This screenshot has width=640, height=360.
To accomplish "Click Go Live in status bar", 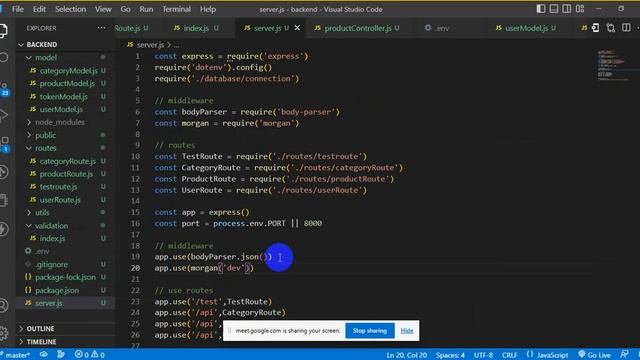I will [595, 355].
